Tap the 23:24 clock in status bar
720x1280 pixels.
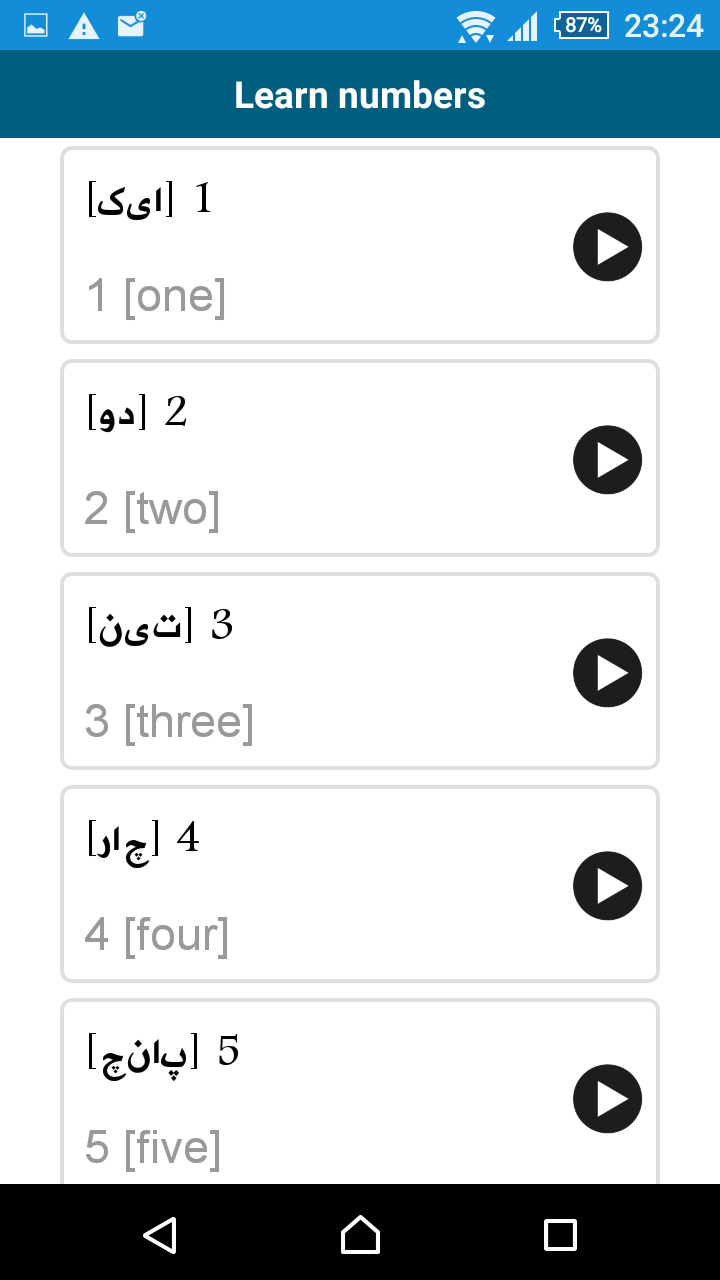[664, 25]
